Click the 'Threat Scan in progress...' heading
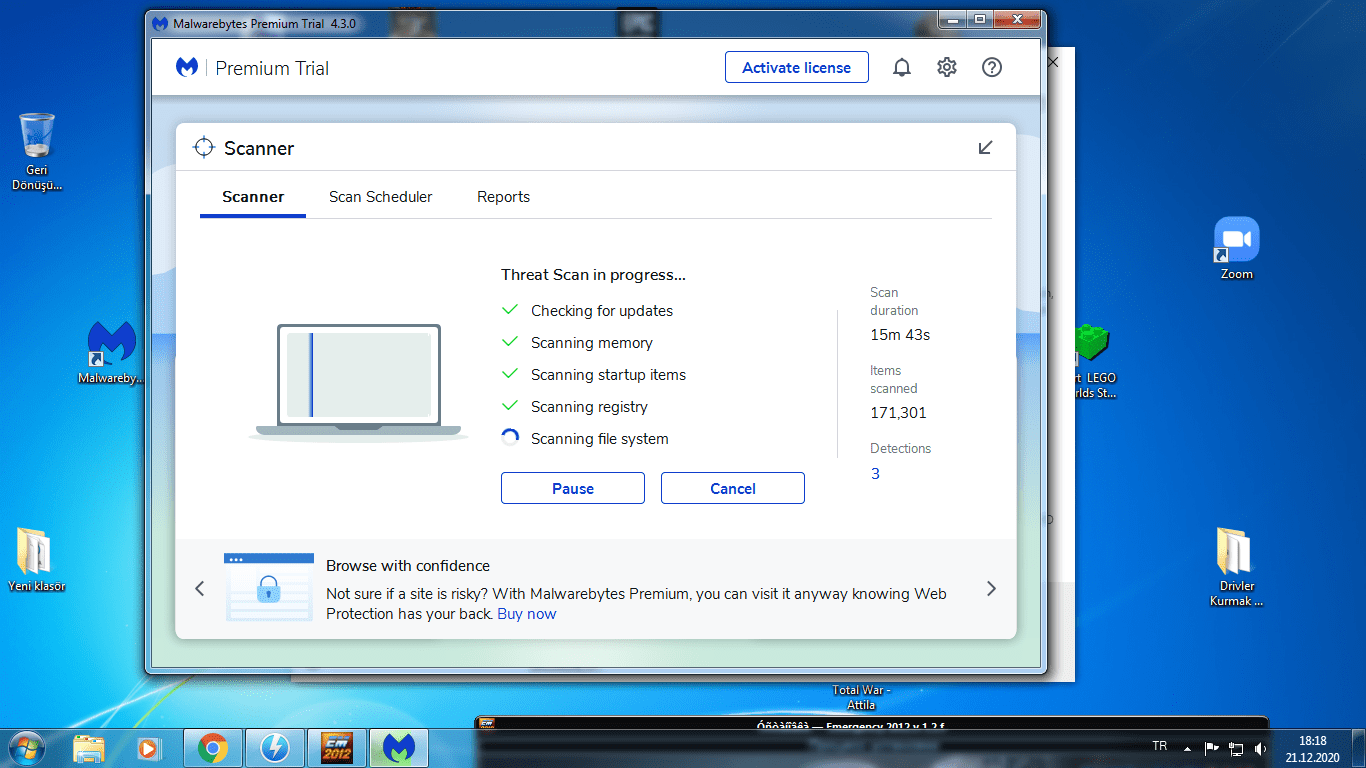The image size is (1366, 768). (593, 275)
